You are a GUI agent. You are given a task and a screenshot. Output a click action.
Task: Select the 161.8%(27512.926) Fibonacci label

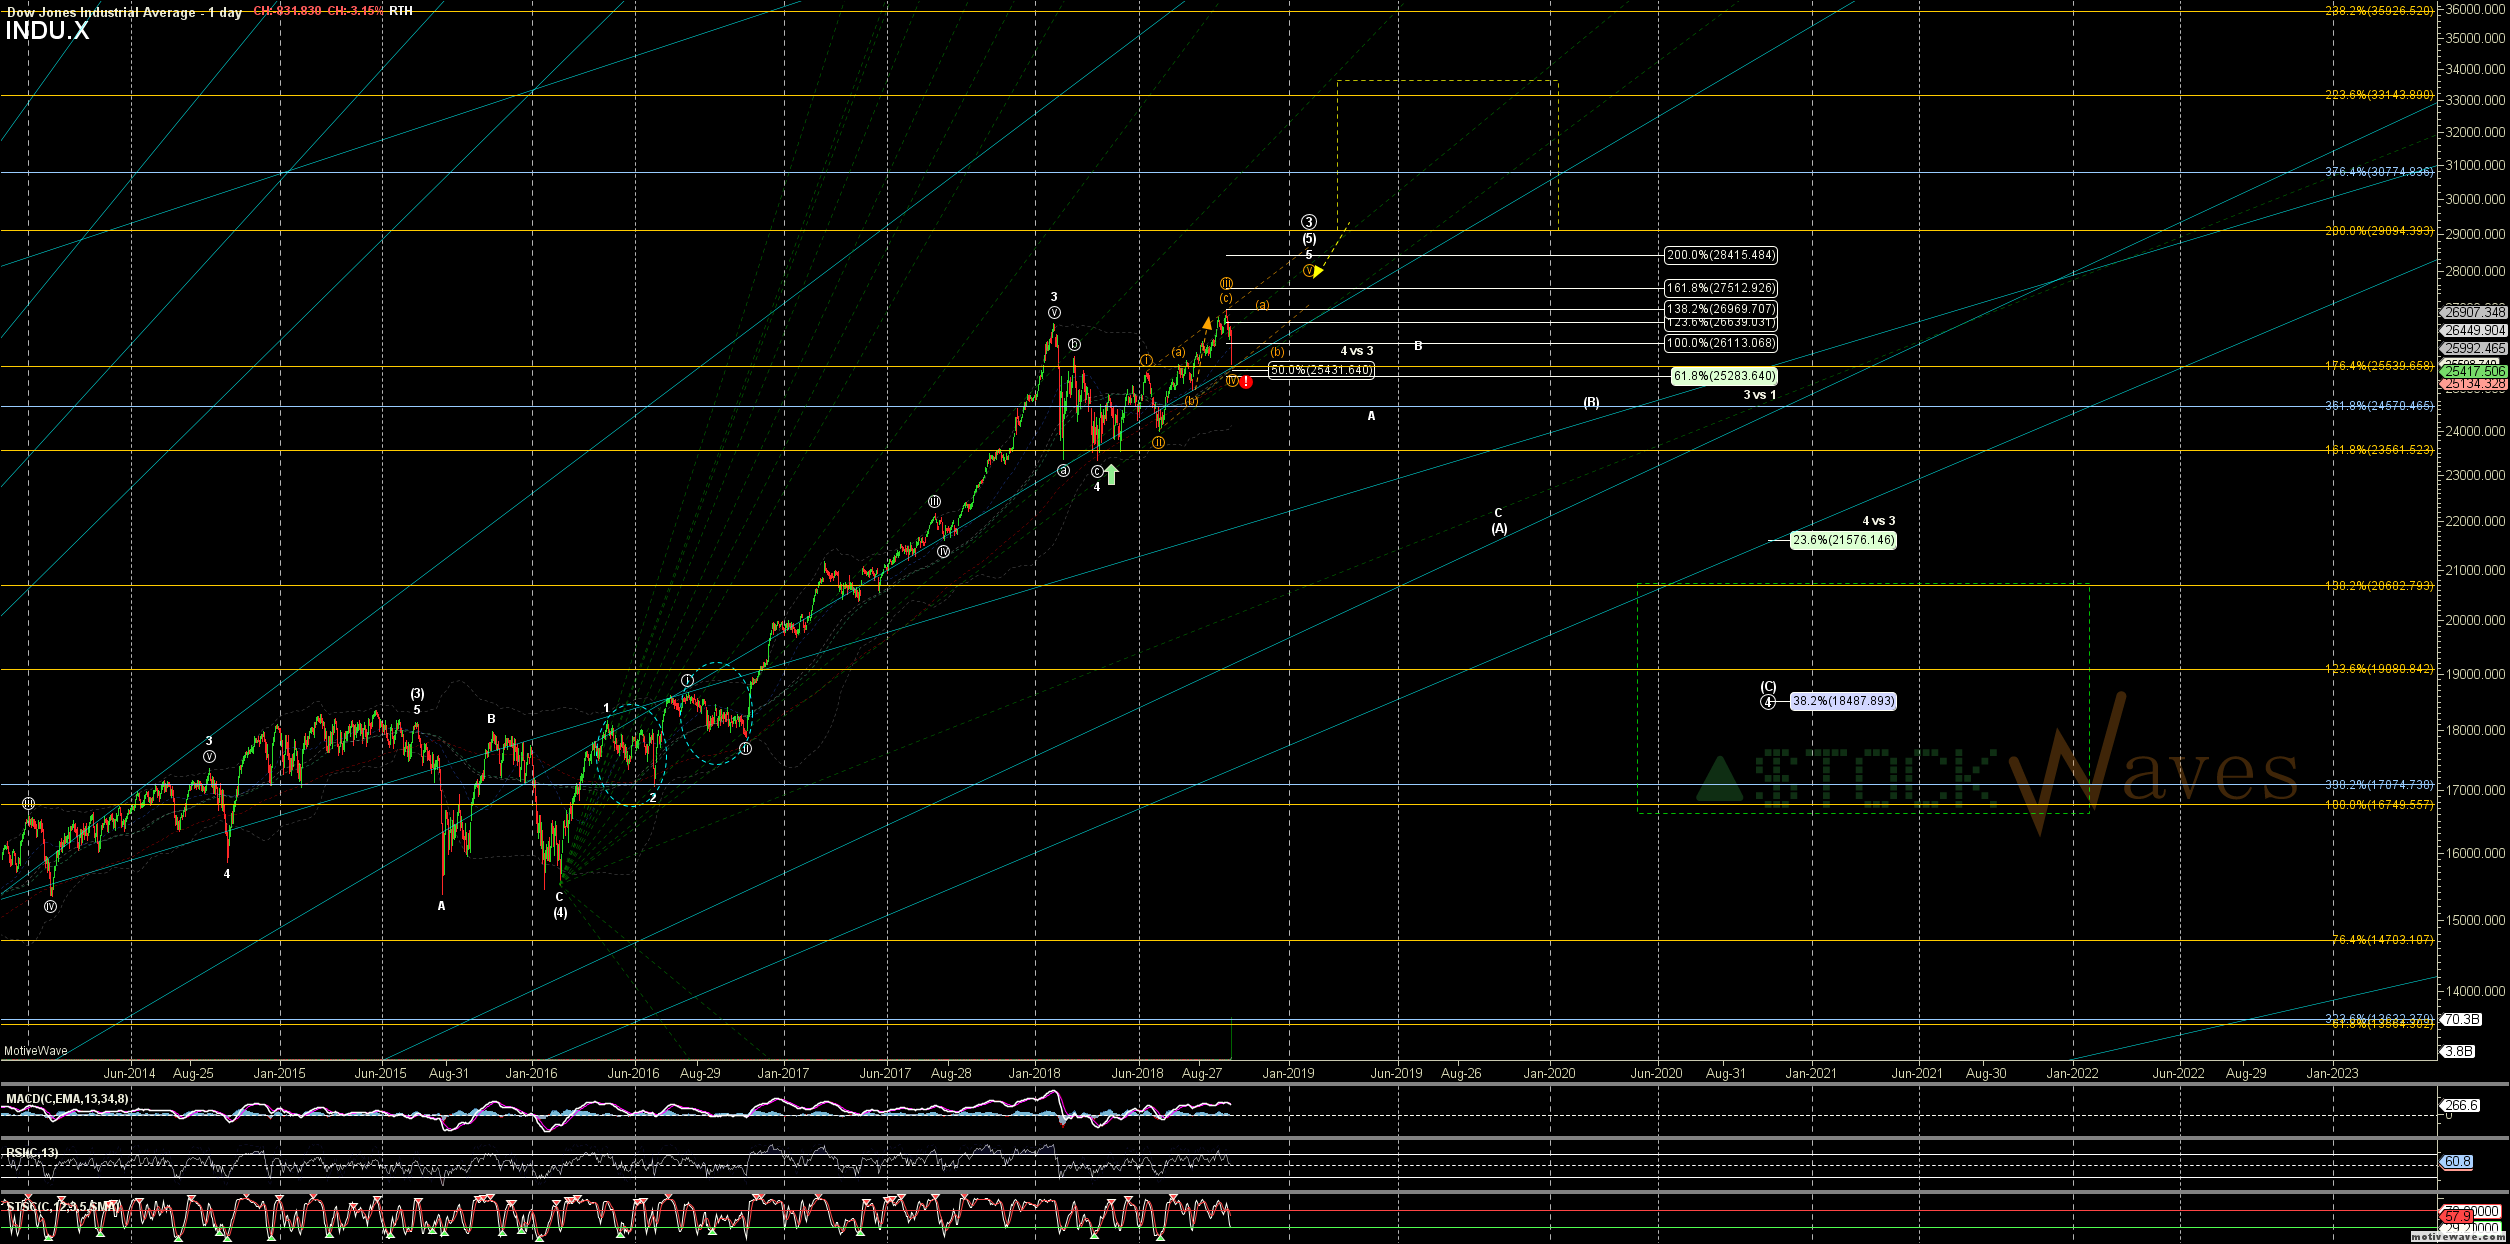pos(1721,288)
